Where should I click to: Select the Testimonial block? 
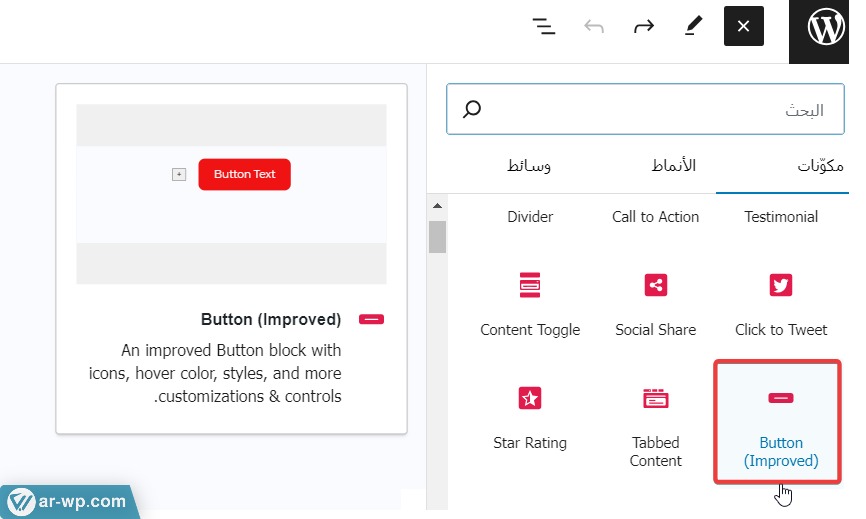(x=781, y=217)
